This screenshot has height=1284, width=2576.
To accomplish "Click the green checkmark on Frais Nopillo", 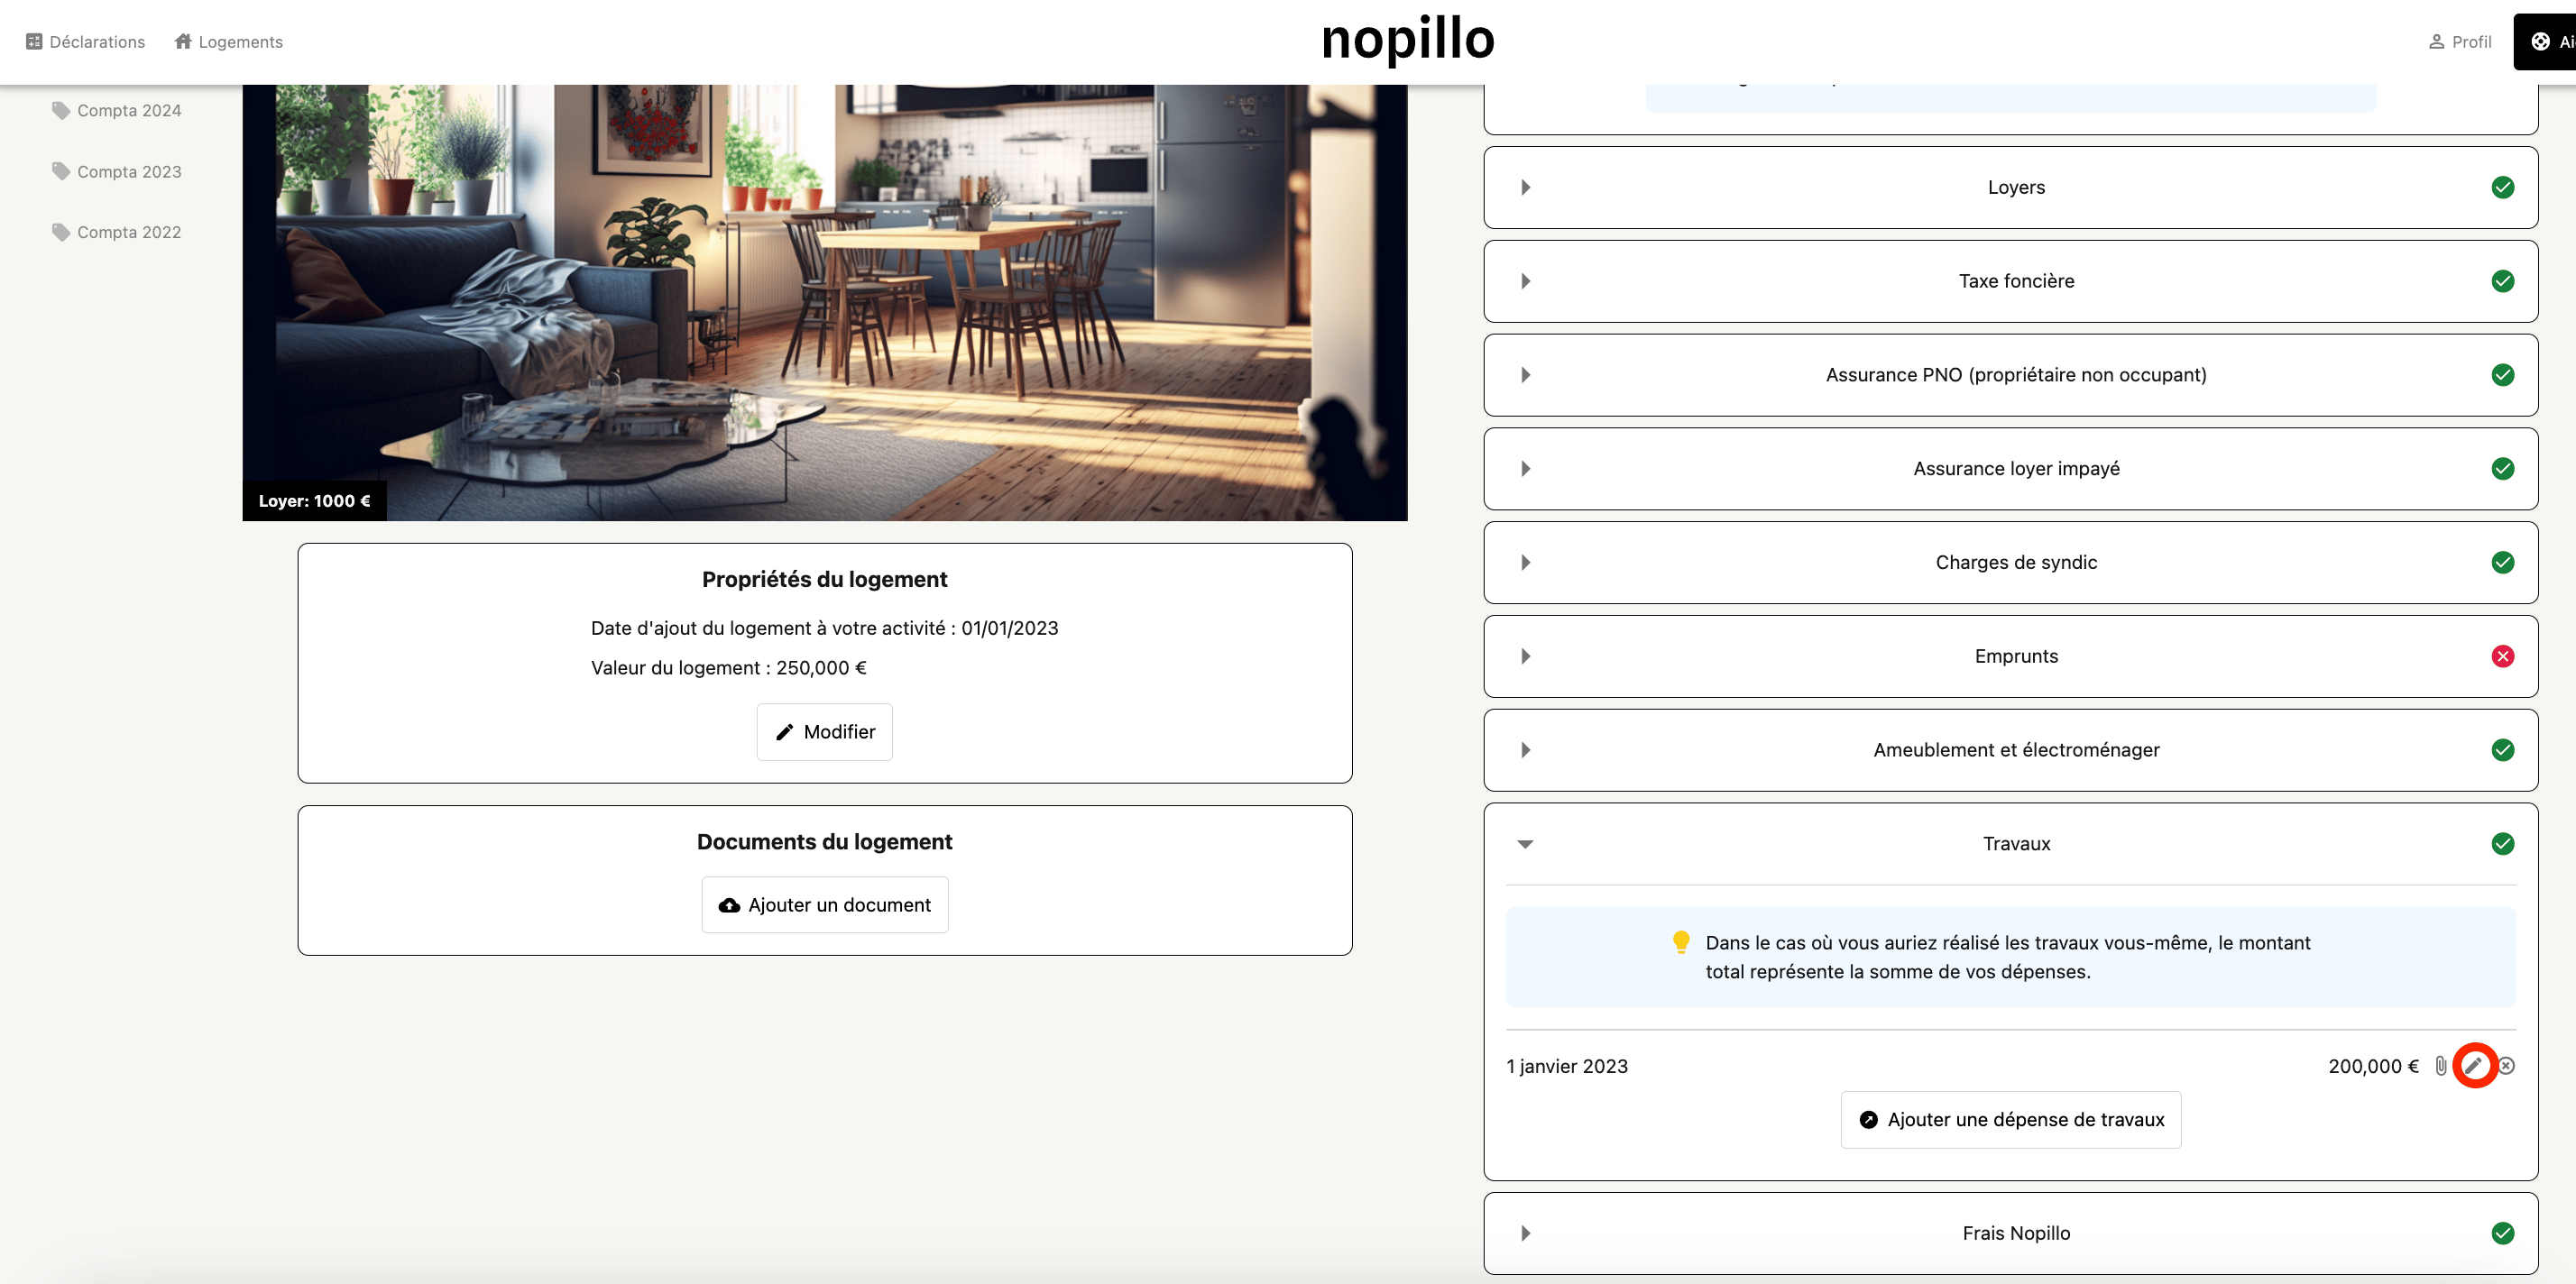I will click(2502, 1232).
